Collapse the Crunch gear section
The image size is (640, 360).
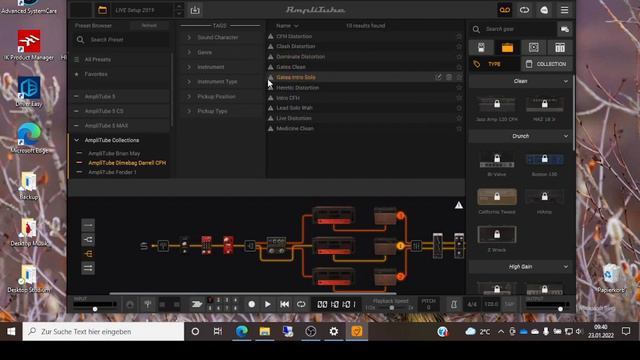[x=566, y=136]
